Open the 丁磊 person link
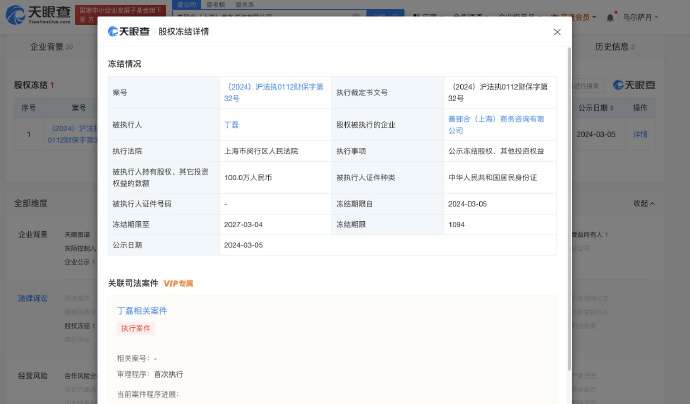 231,125
